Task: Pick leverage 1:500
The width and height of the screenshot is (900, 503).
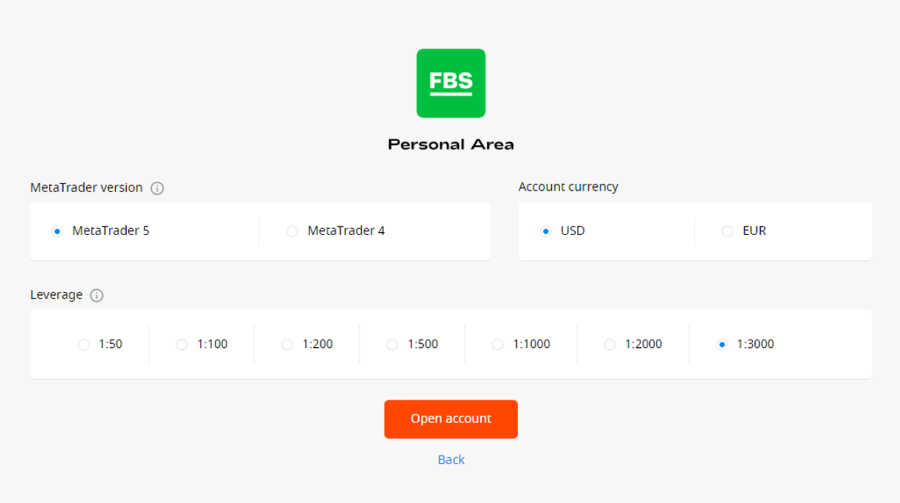Action: [392, 344]
